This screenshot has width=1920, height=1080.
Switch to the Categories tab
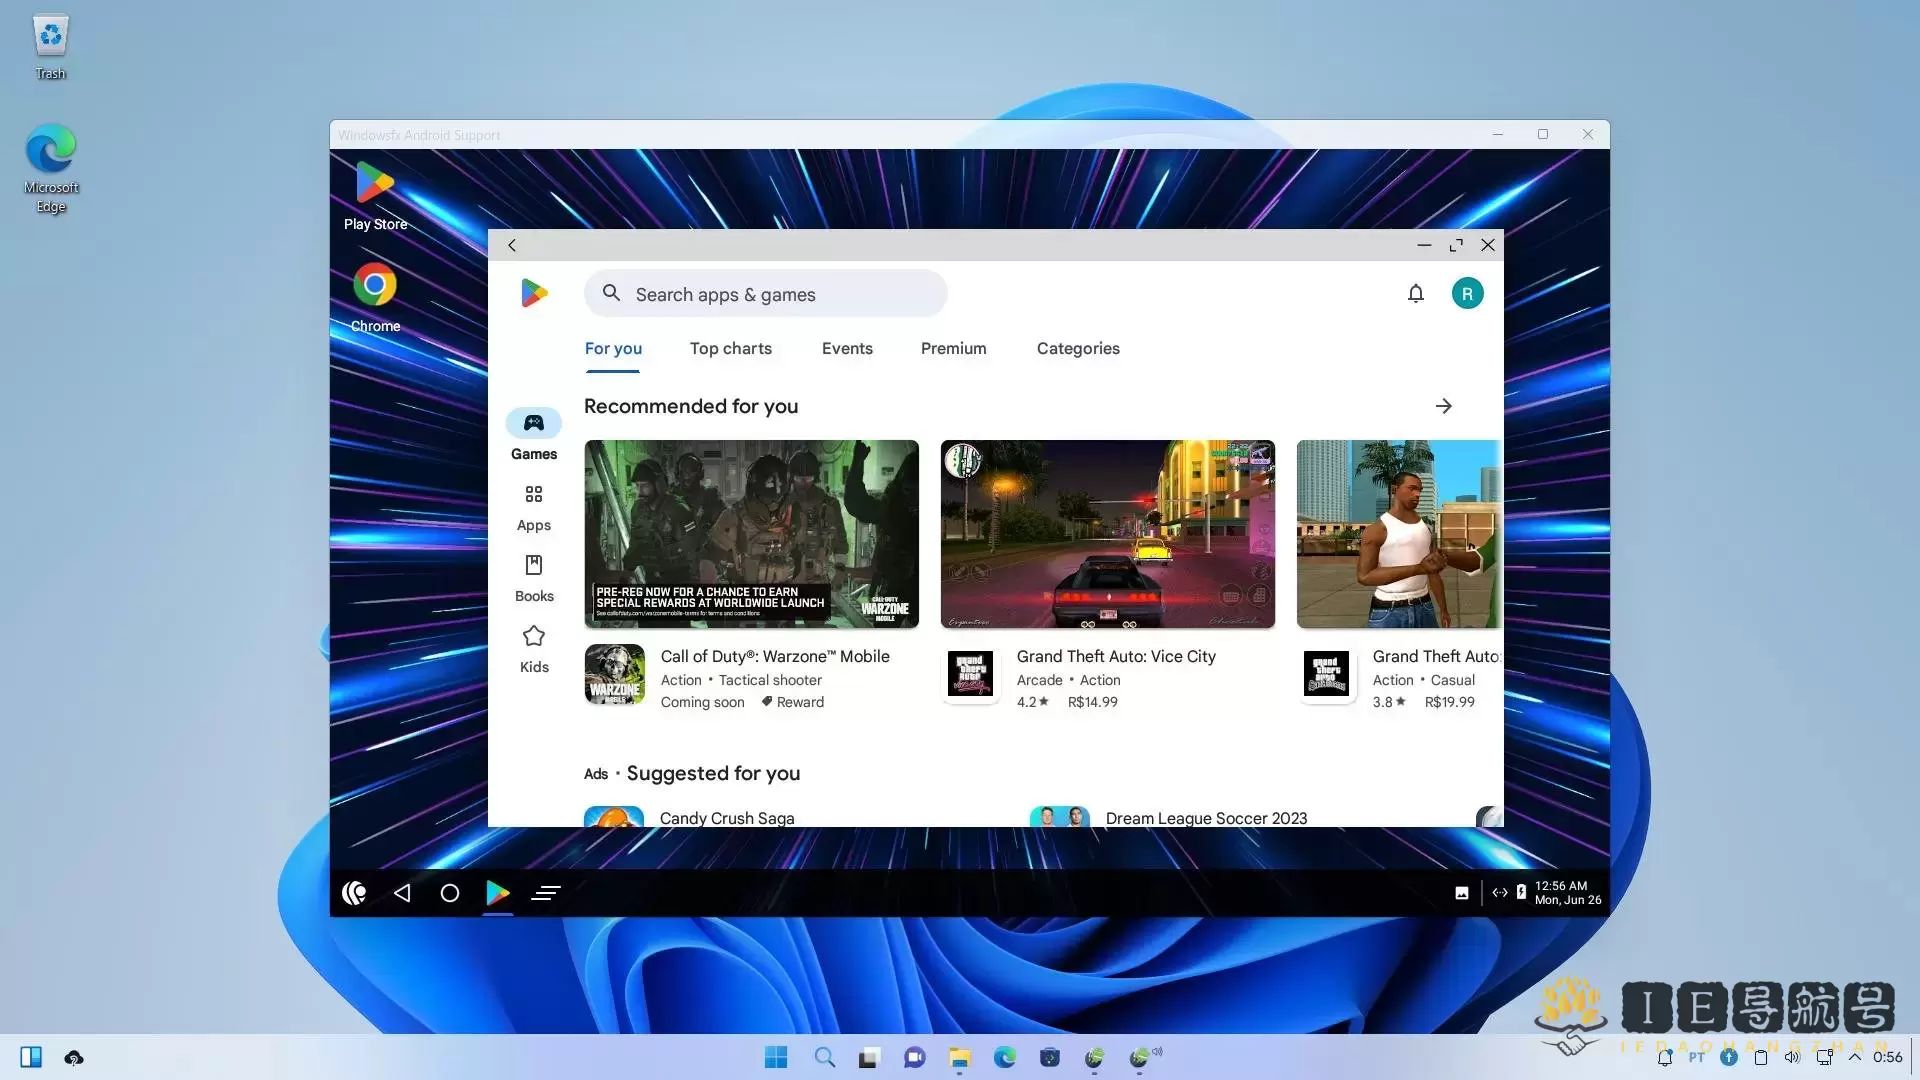[x=1078, y=348]
